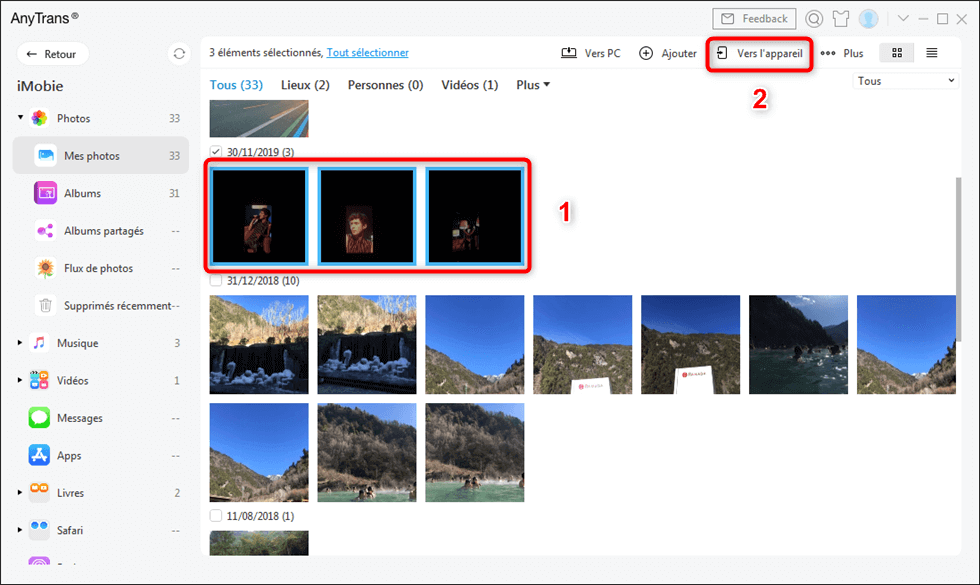Check the 11/08/2018 date group checkbox
Image resolution: width=980 pixels, height=585 pixels.
click(216, 515)
